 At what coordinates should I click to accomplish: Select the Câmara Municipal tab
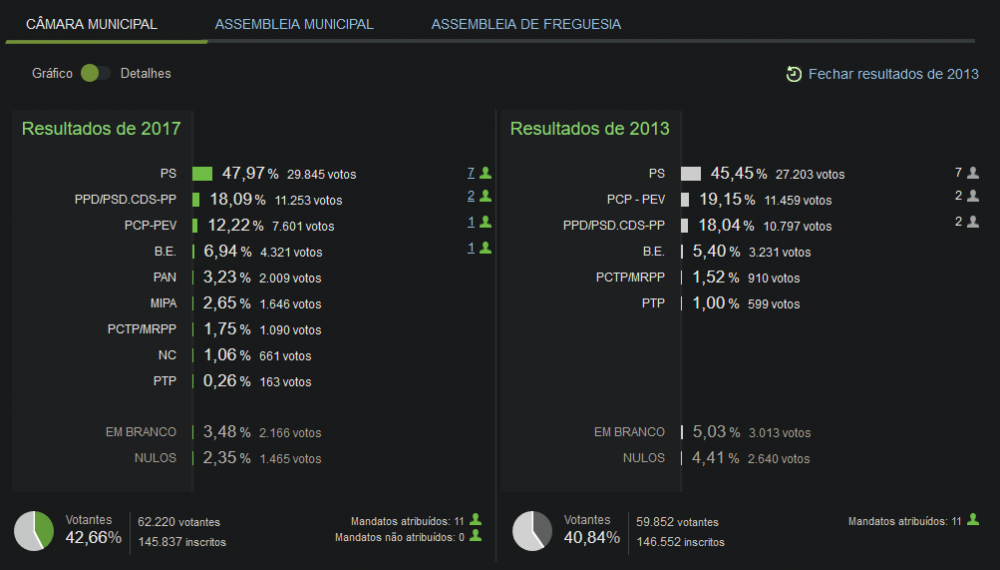[91, 24]
